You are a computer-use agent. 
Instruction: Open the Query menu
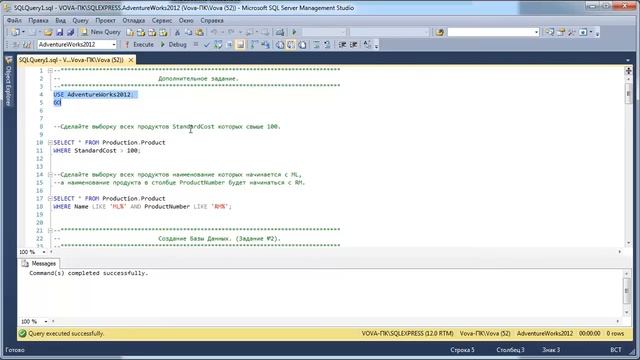[x=80, y=20]
